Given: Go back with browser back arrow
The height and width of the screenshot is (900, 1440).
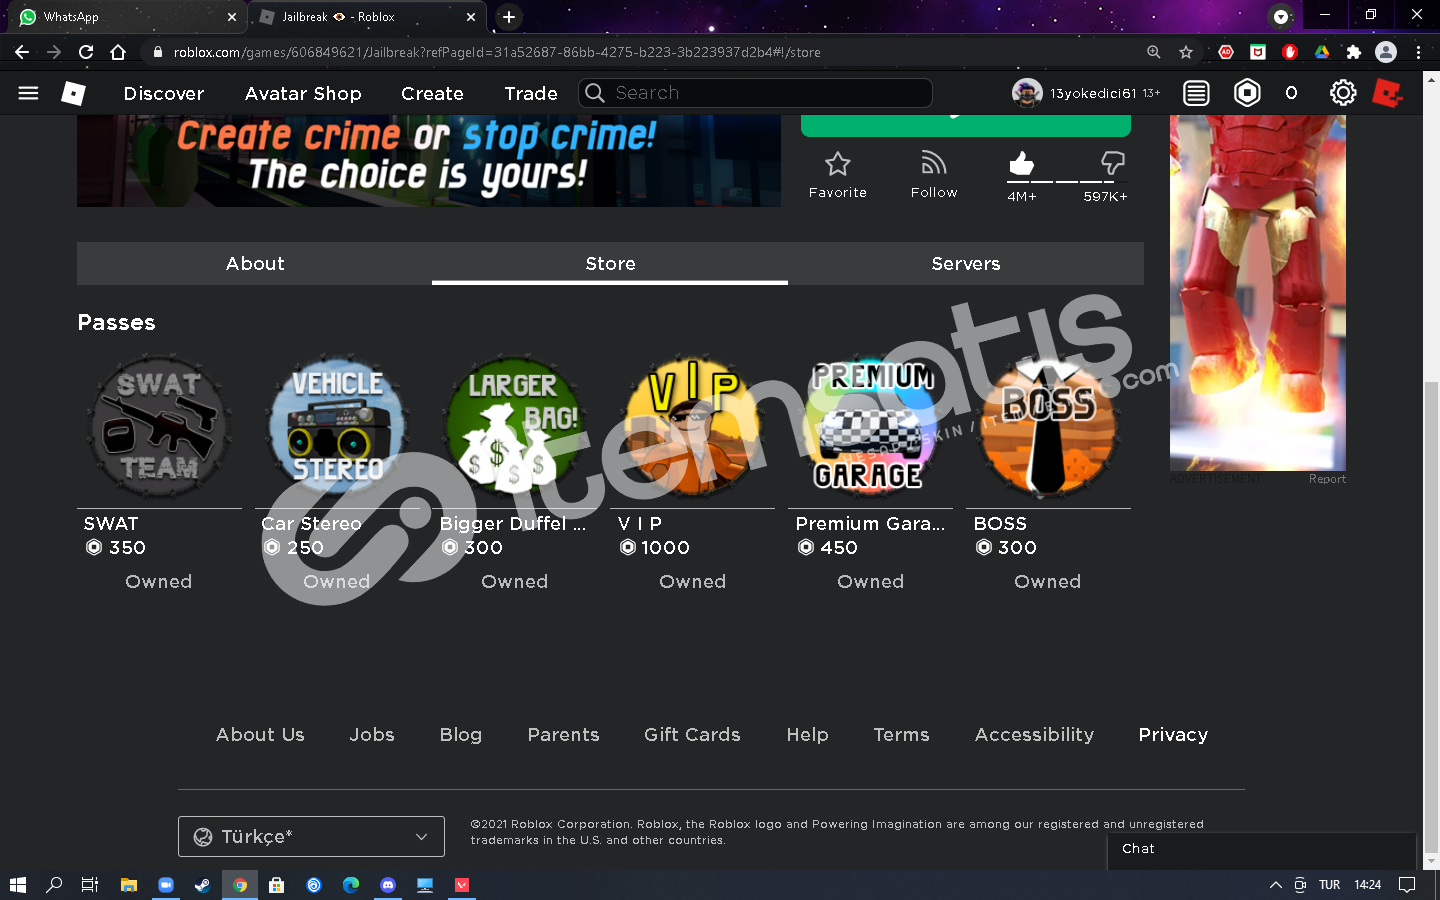Looking at the screenshot, I should click(x=22, y=52).
